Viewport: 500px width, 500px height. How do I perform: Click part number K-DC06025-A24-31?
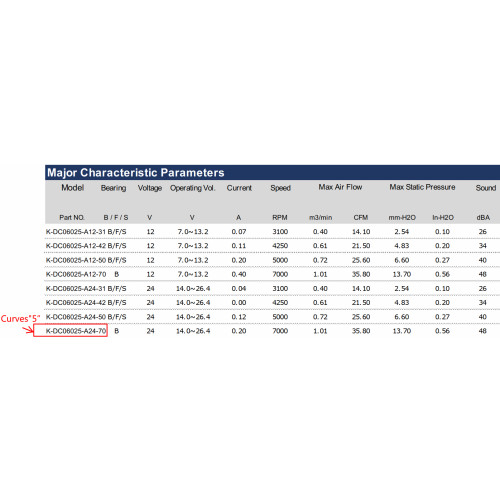click(76, 288)
